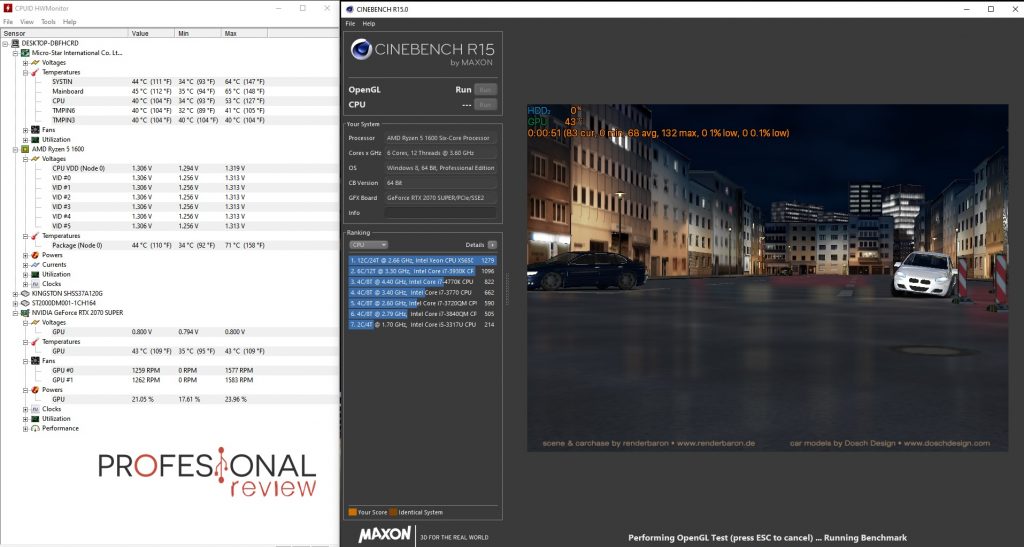Click the Temperatures icon under AMD Ryzen

click(35, 236)
